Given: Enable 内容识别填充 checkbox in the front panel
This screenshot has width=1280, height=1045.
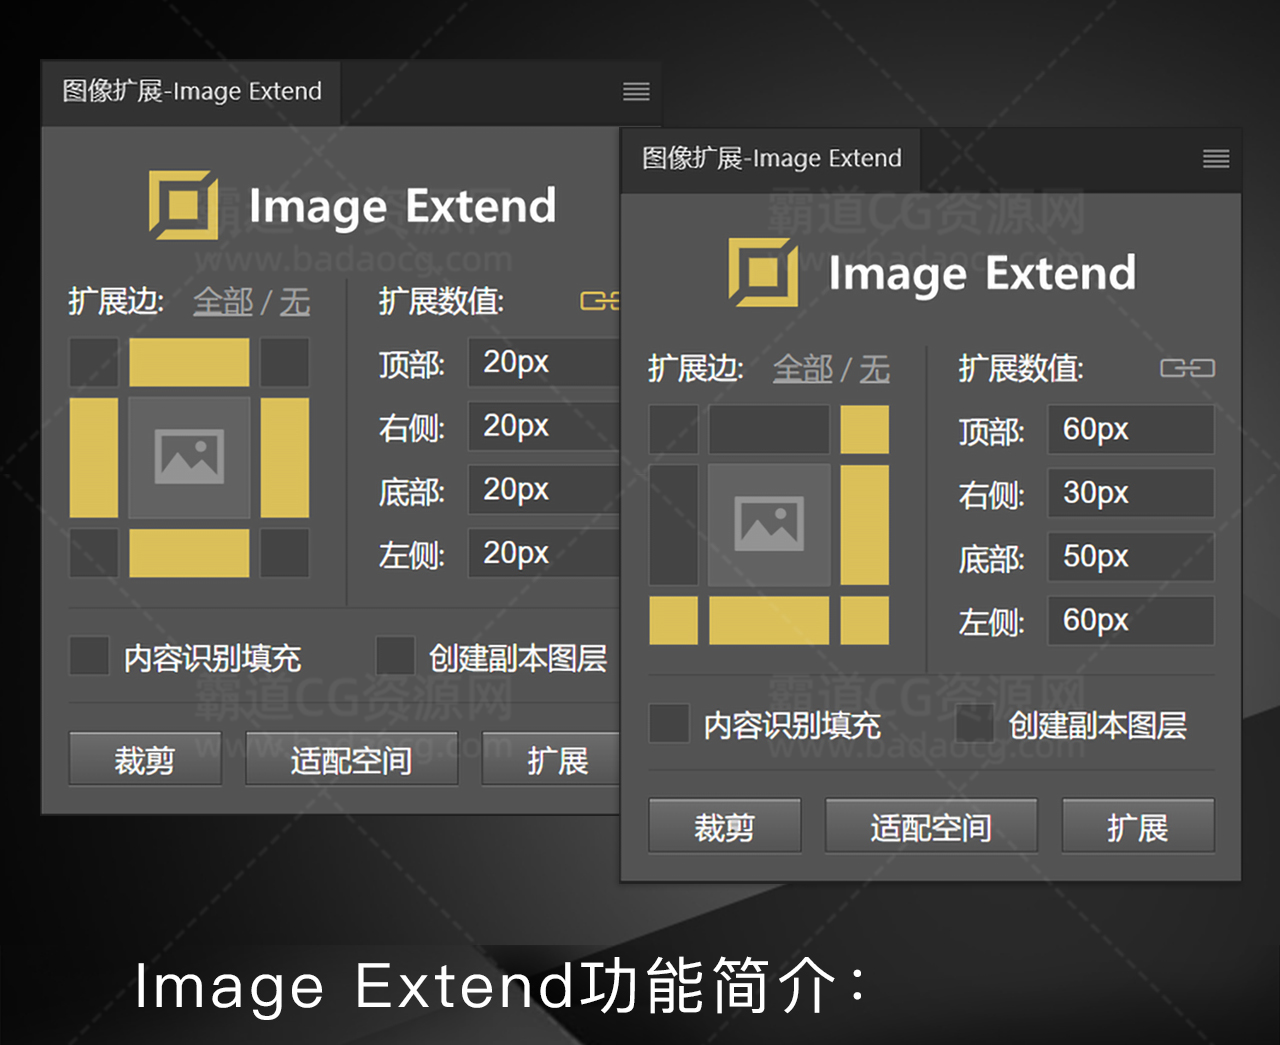Looking at the screenshot, I should (669, 724).
